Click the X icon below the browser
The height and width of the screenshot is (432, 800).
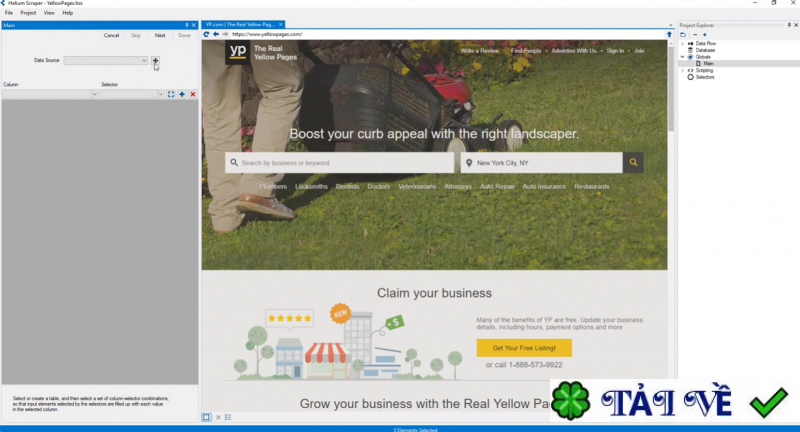[x=218, y=417]
